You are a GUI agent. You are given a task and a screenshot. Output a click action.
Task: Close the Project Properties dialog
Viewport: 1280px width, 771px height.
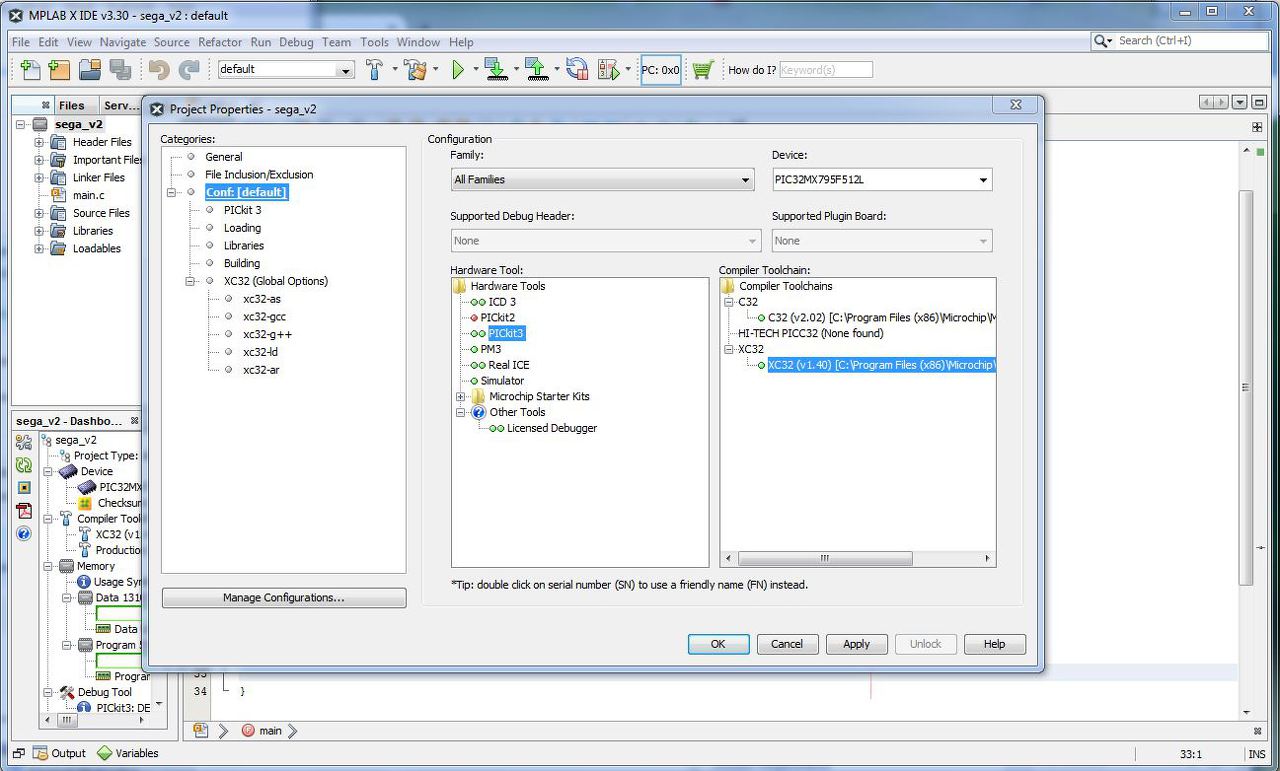tap(1015, 105)
